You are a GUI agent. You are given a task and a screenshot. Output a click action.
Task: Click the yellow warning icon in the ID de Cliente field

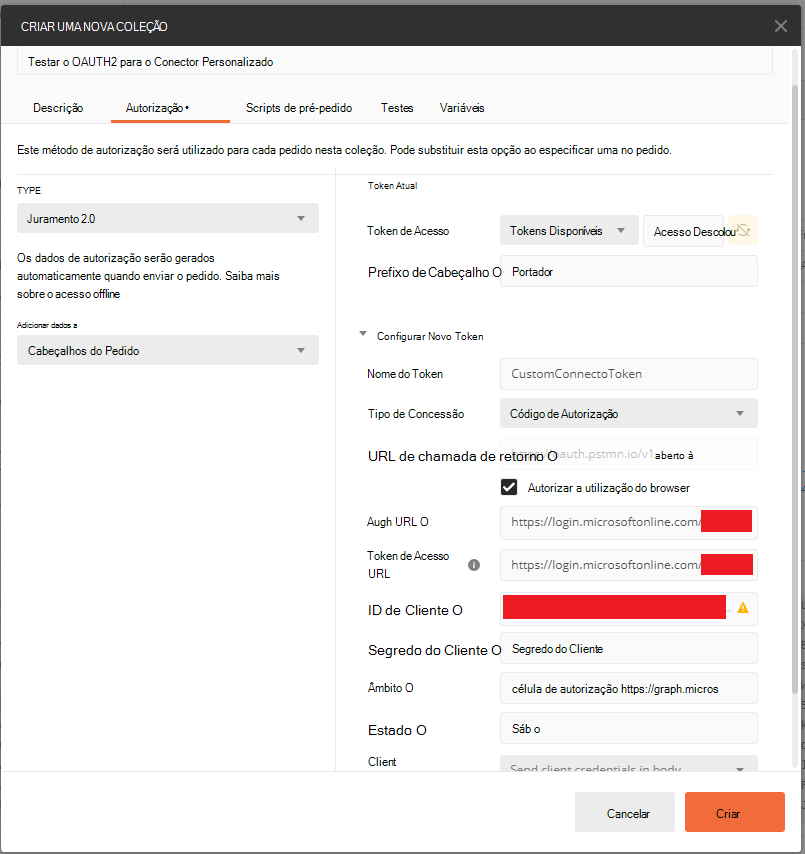pos(742,608)
